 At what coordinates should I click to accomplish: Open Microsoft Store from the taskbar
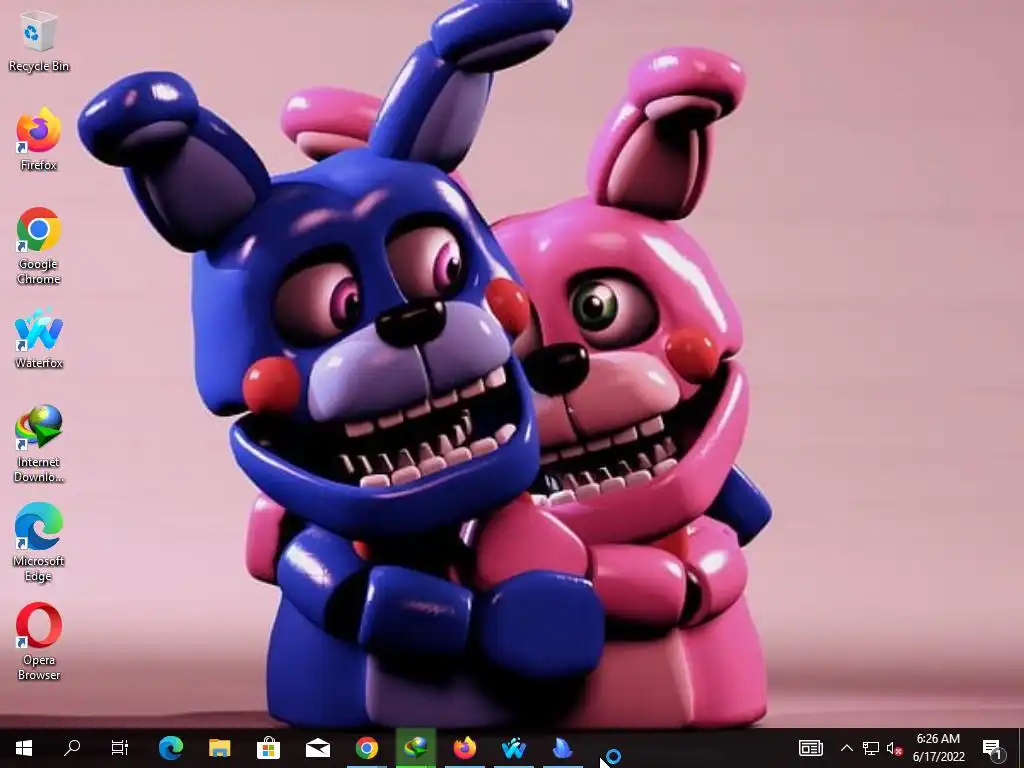click(268, 748)
